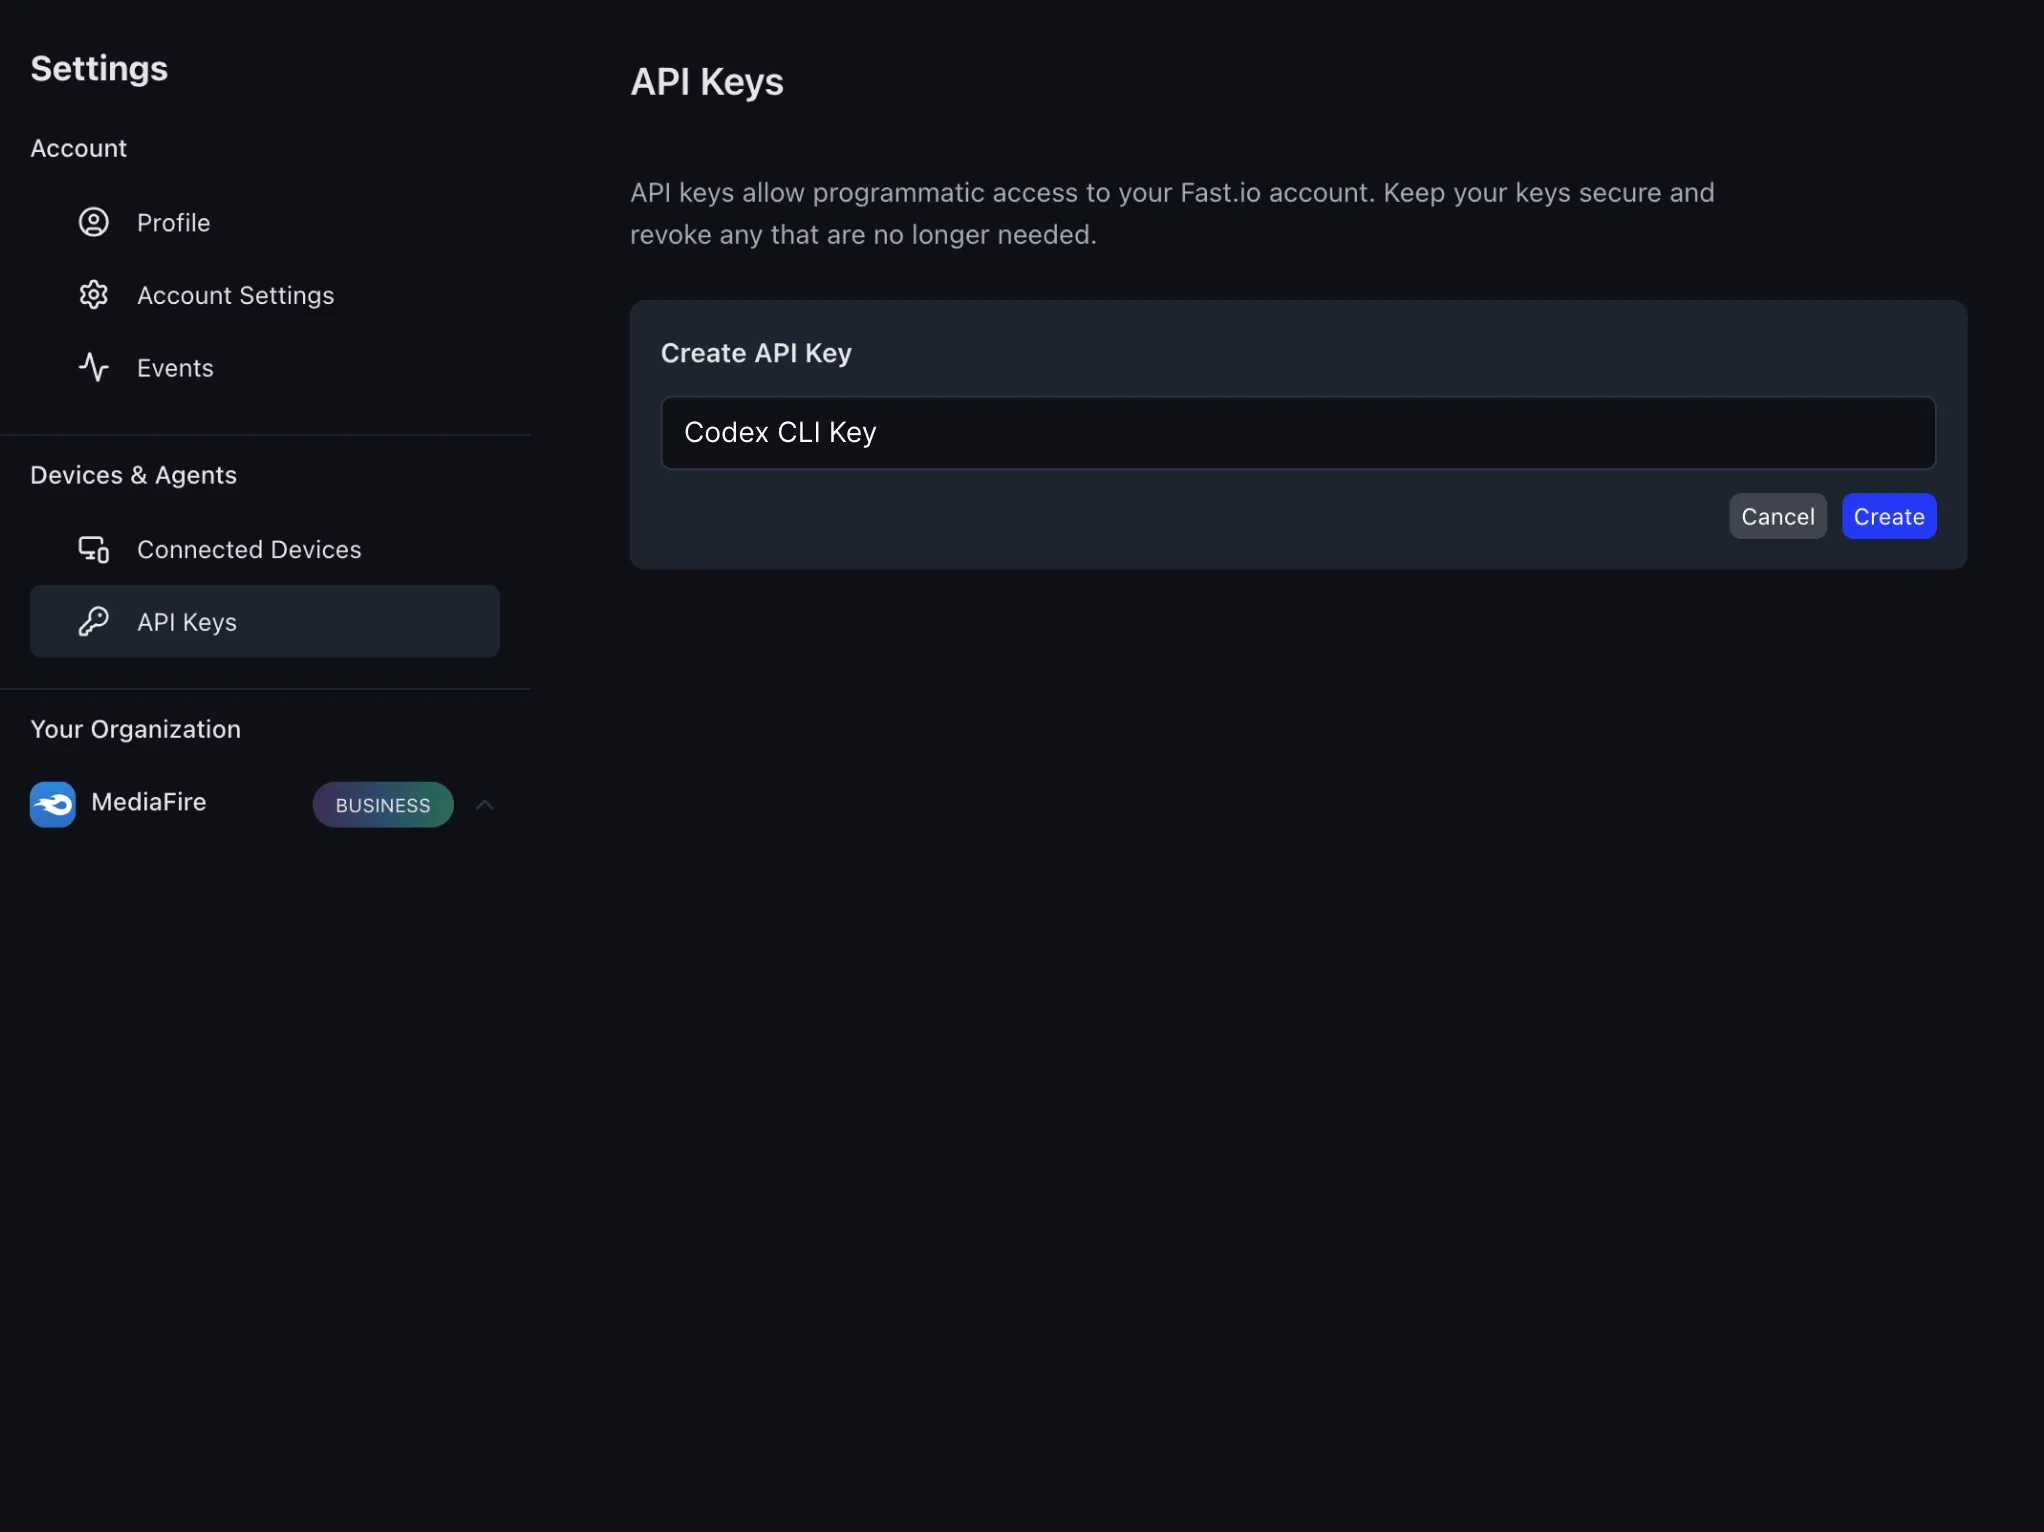Collapse the MediaFire organization row

(484, 804)
